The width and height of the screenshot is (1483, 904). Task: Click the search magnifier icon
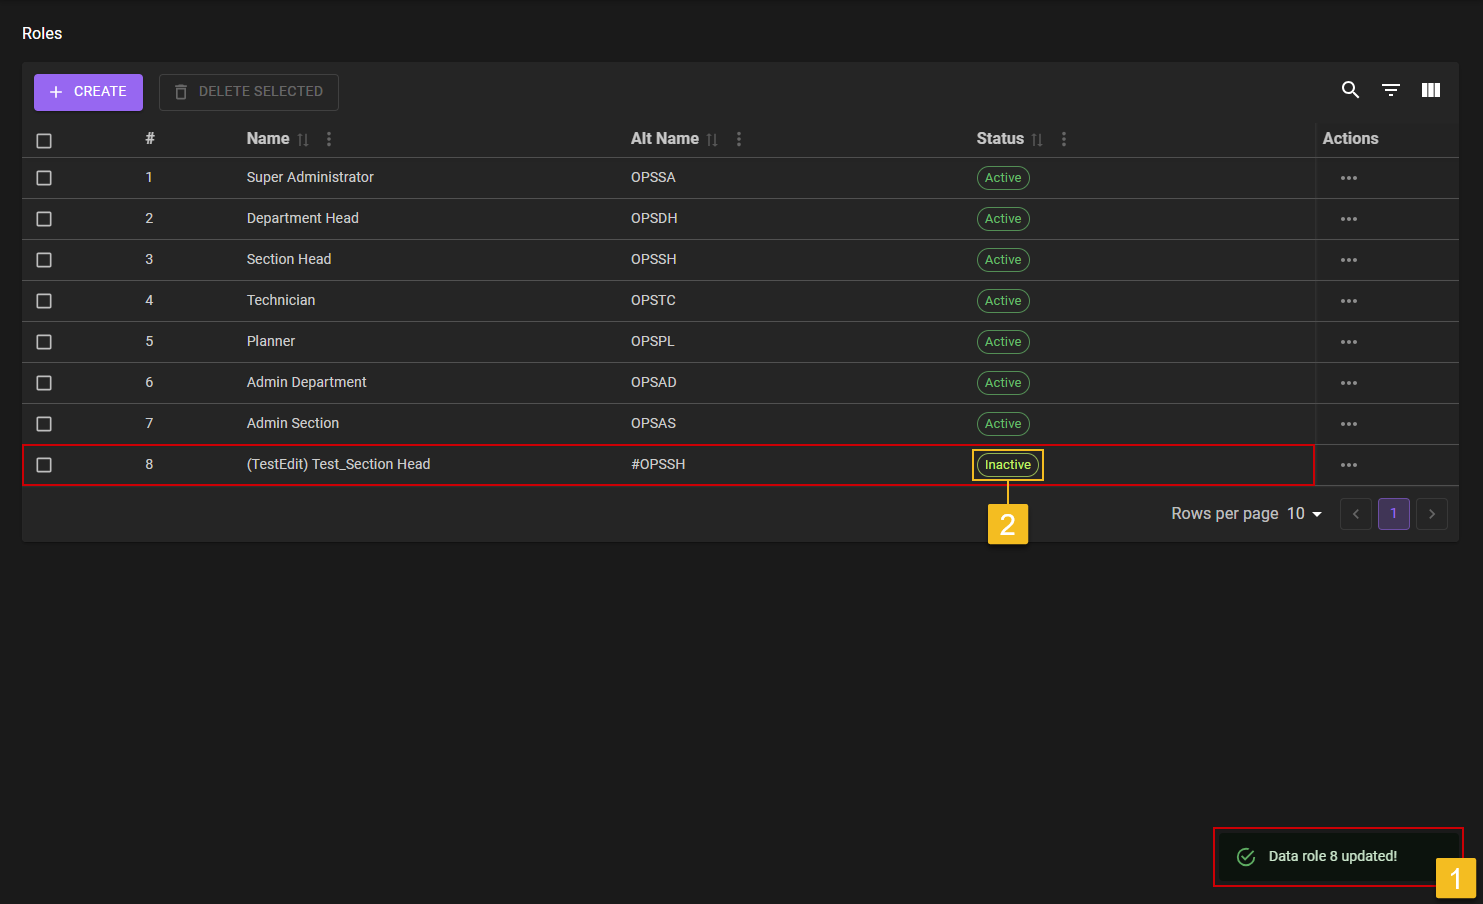pos(1350,90)
